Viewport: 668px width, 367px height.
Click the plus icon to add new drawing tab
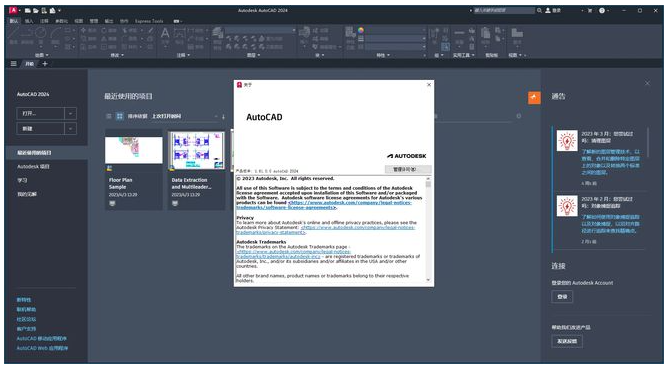click(45, 64)
